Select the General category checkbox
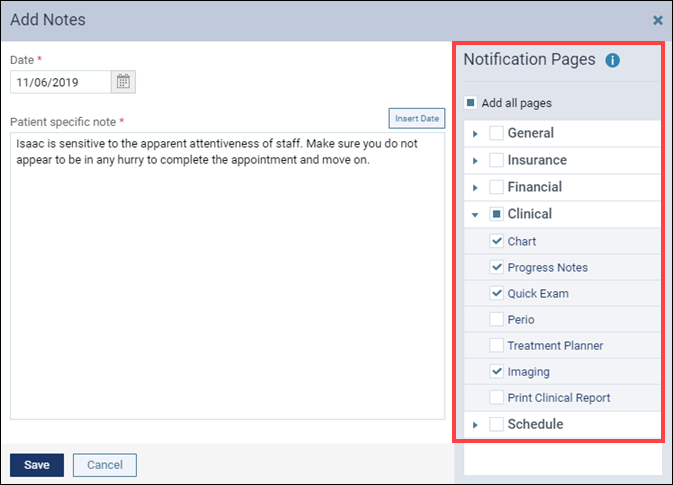The image size is (673, 485). pyautogui.click(x=497, y=133)
